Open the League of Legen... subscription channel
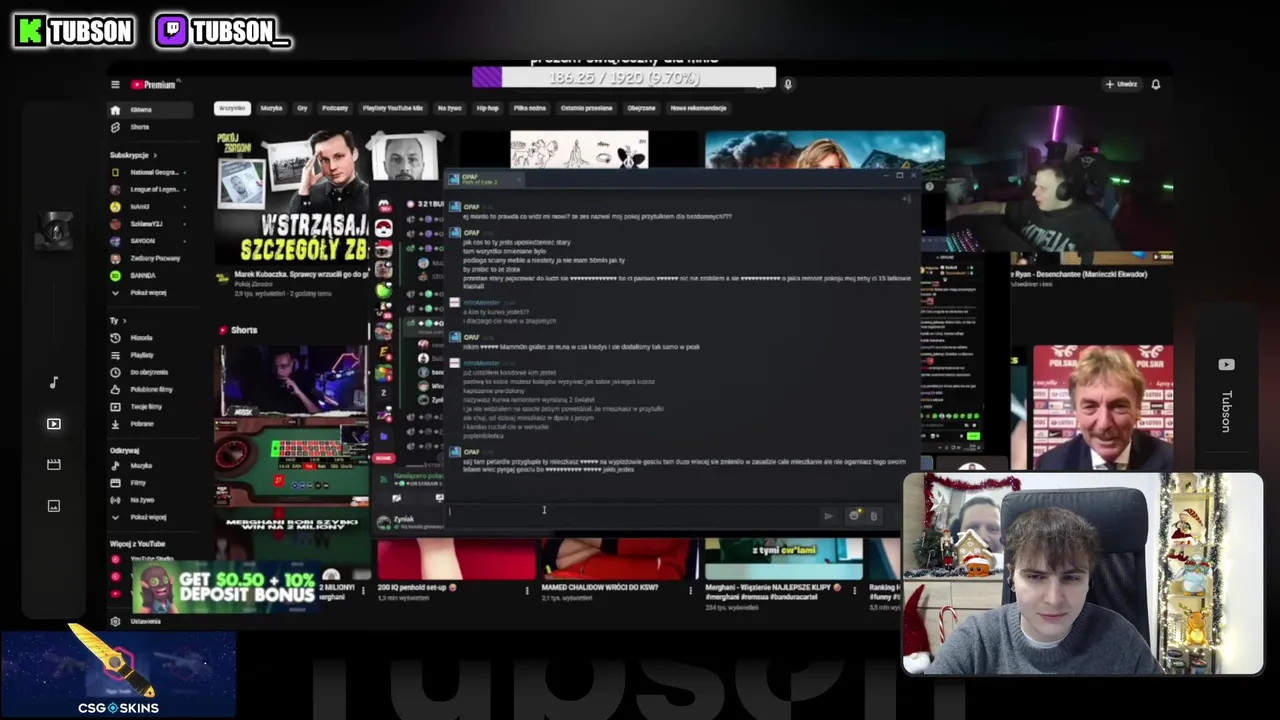This screenshot has width=1280, height=720. (148, 189)
